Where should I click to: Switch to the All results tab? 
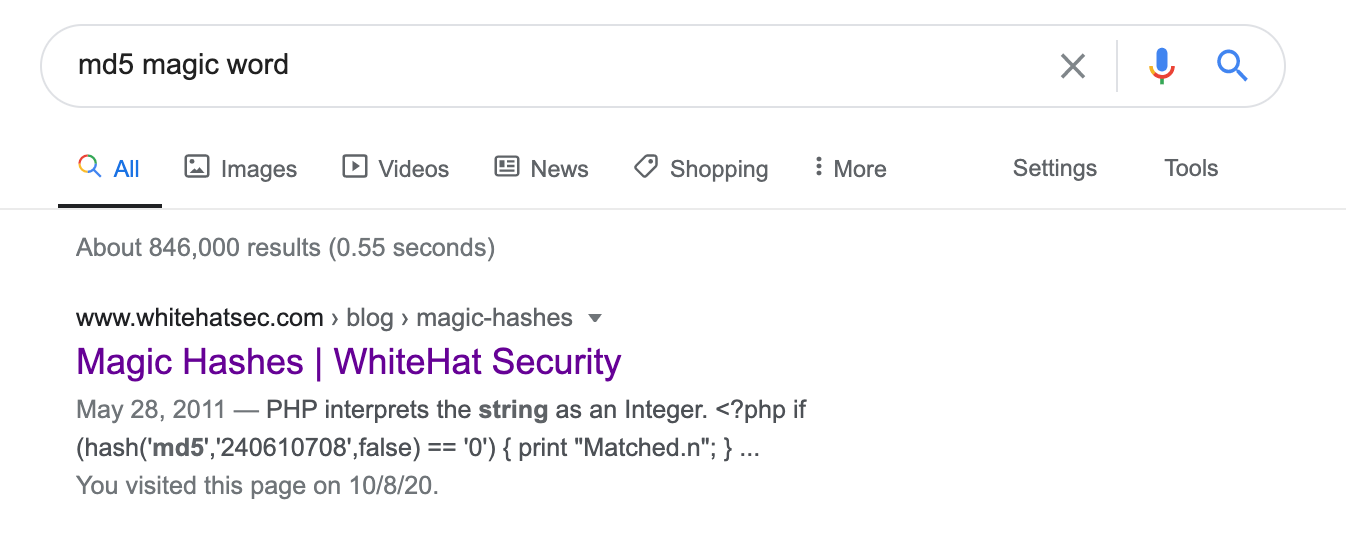point(109,168)
